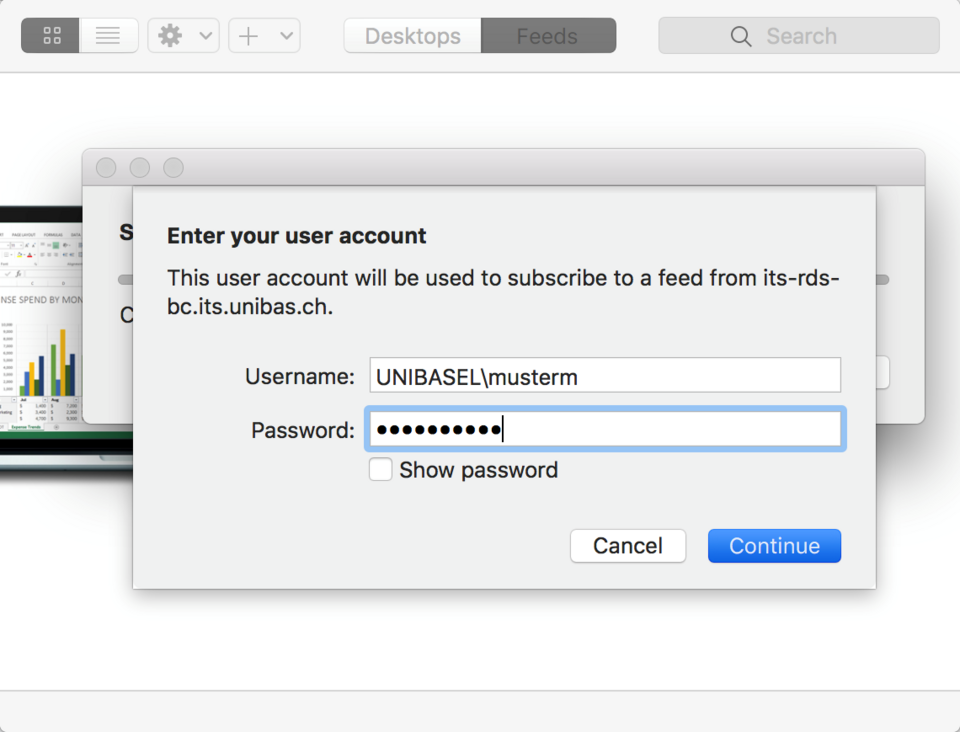Click the gear settings icon
The width and height of the screenshot is (960, 732).
(x=171, y=36)
